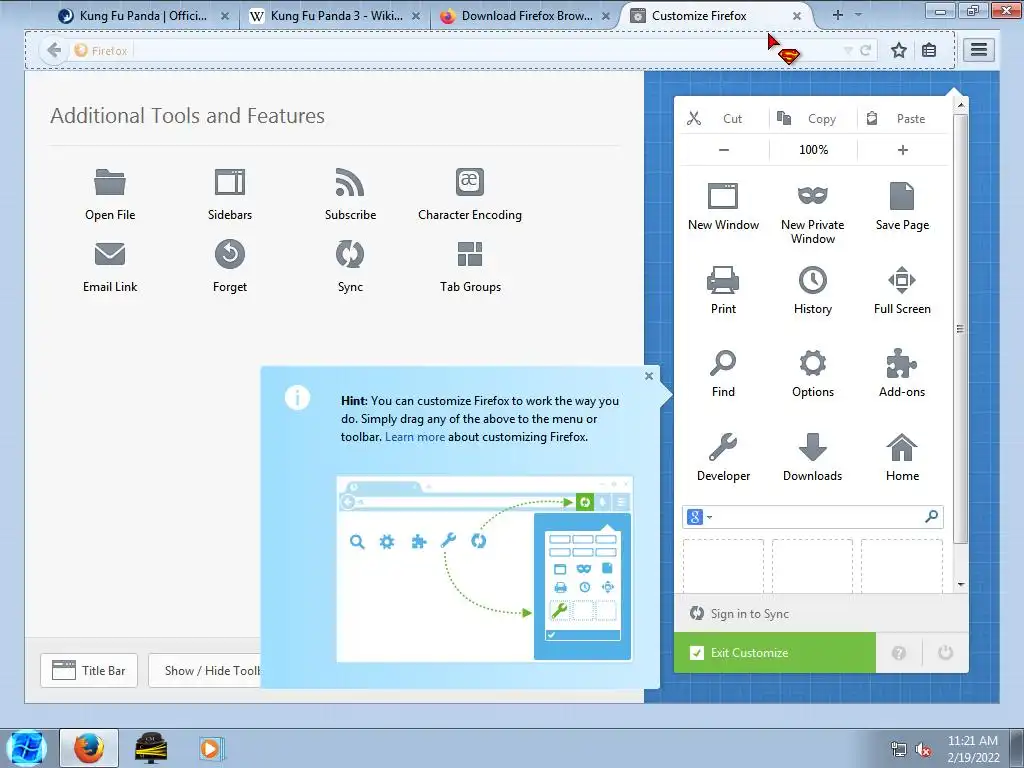Open the list all tabs dropdown arrow
Image resolution: width=1024 pixels, height=768 pixels.
click(x=858, y=14)
